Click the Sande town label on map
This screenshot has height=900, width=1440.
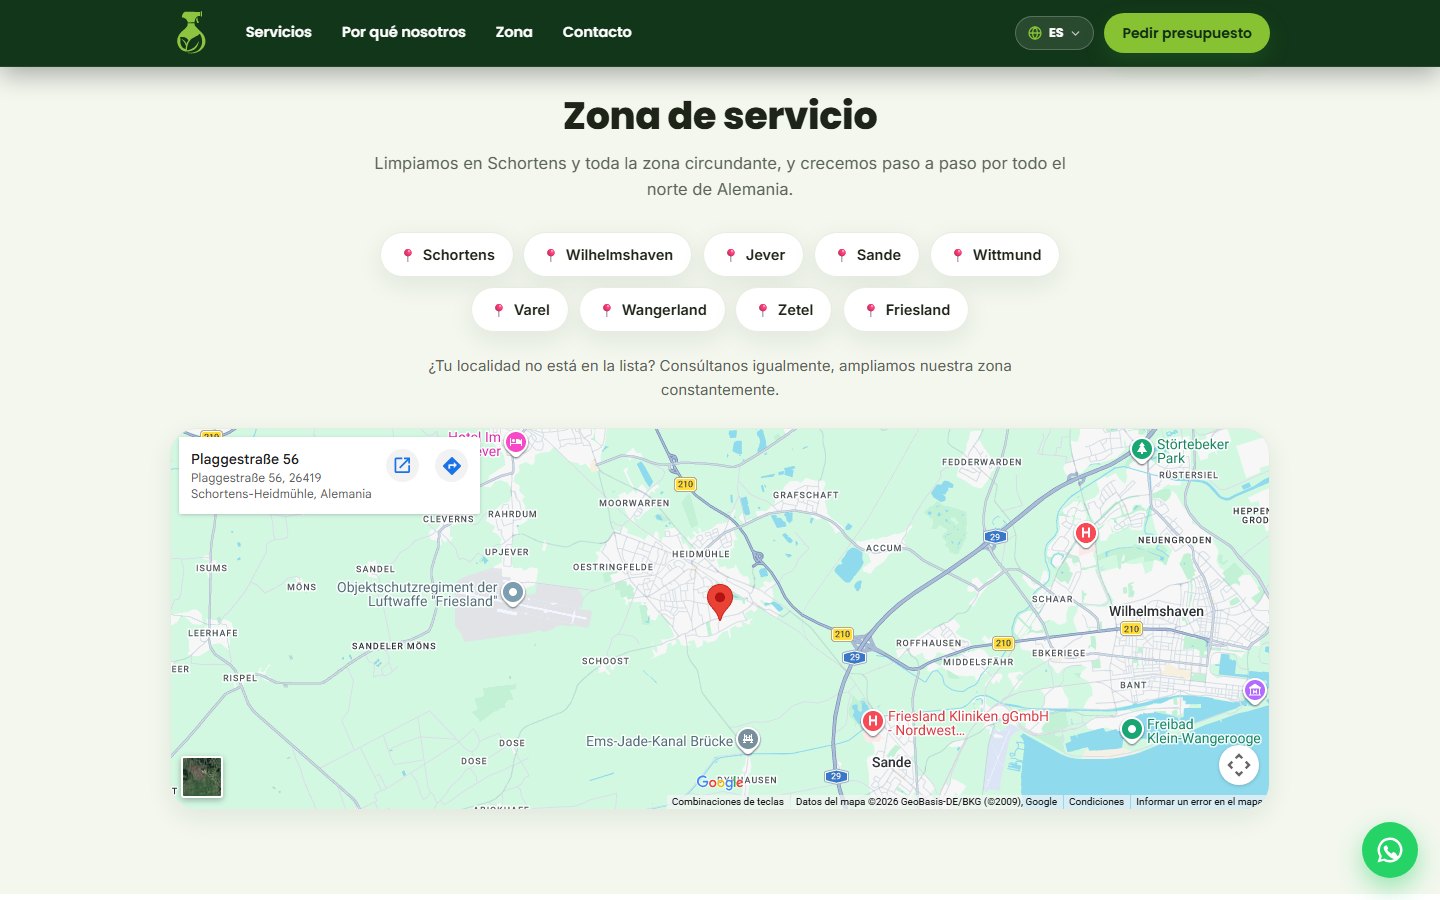891,762
